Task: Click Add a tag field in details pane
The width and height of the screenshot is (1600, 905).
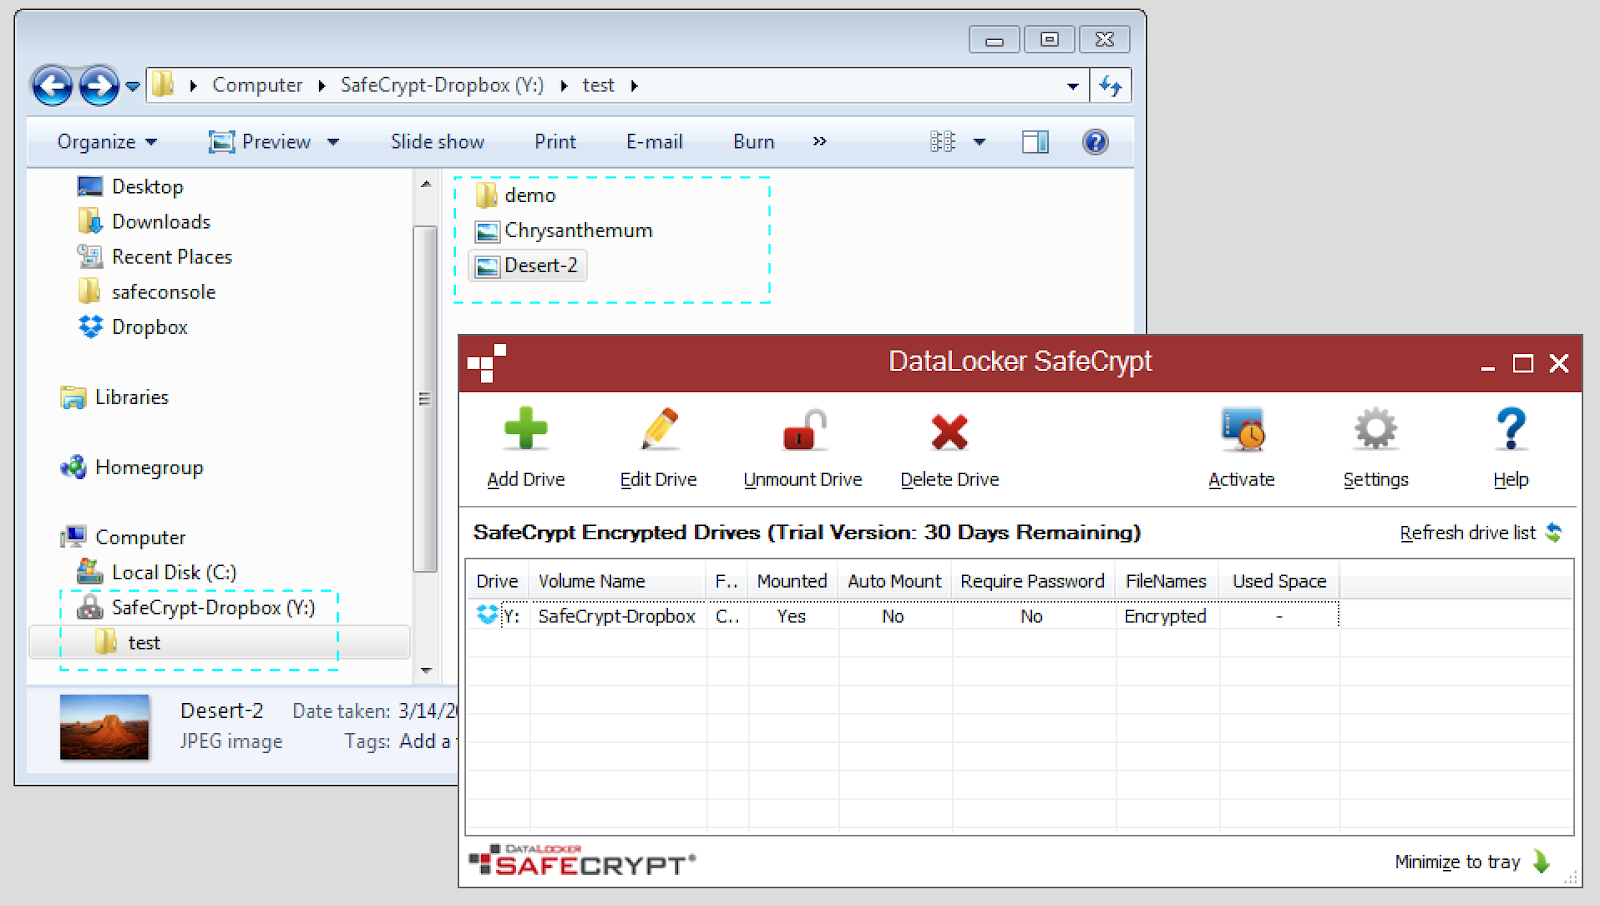Action: coord(427,741)
